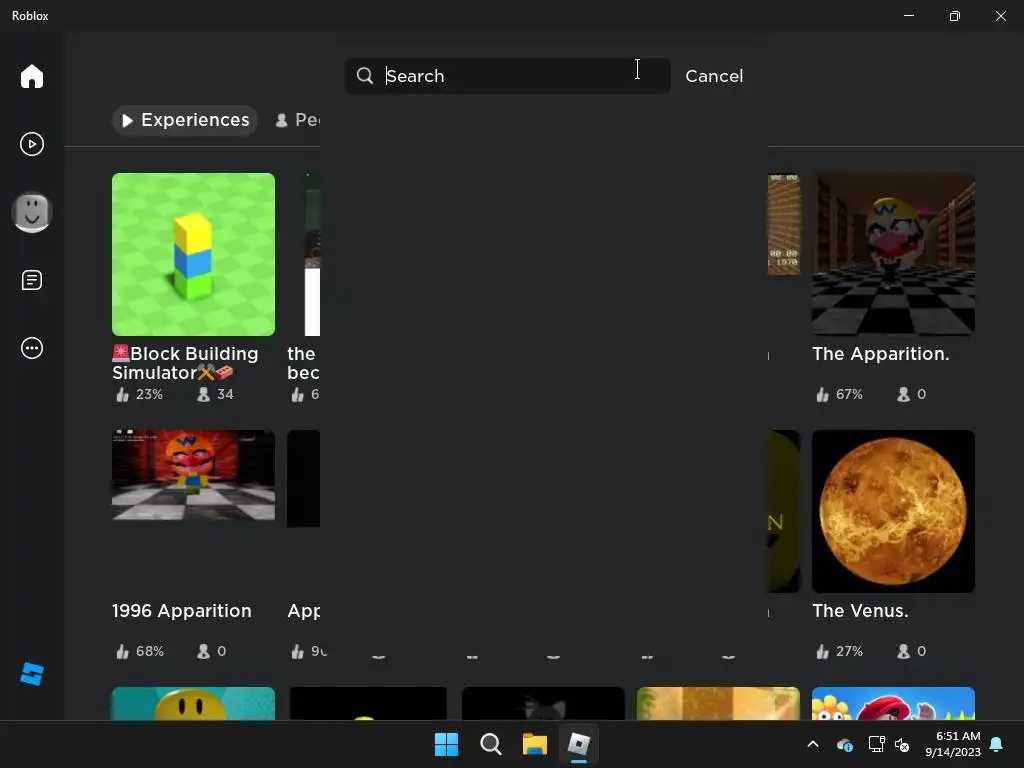Screen dimensions: 1024x768
Task: Switch to the People filter tab
Action: click(x=297, y=120)
